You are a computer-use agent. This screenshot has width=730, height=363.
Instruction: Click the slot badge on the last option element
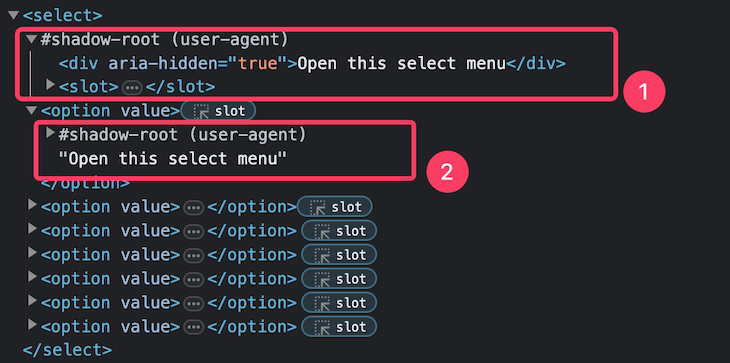pos(339,327)
